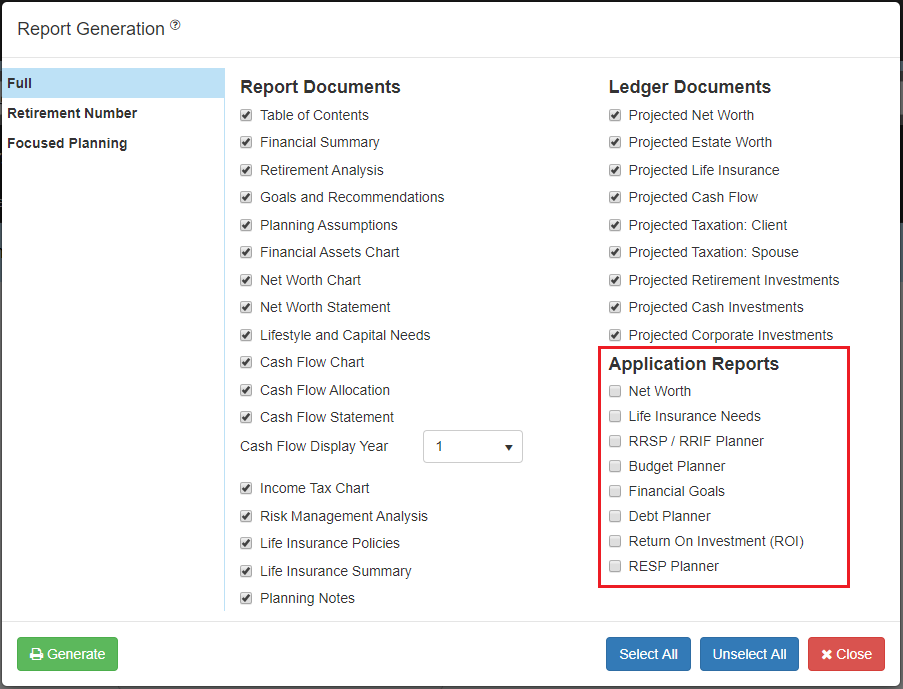Screen dimensions: 903x689
Task: Open the Cash Flow Display Year dropdown
Action: pos(472,446)
